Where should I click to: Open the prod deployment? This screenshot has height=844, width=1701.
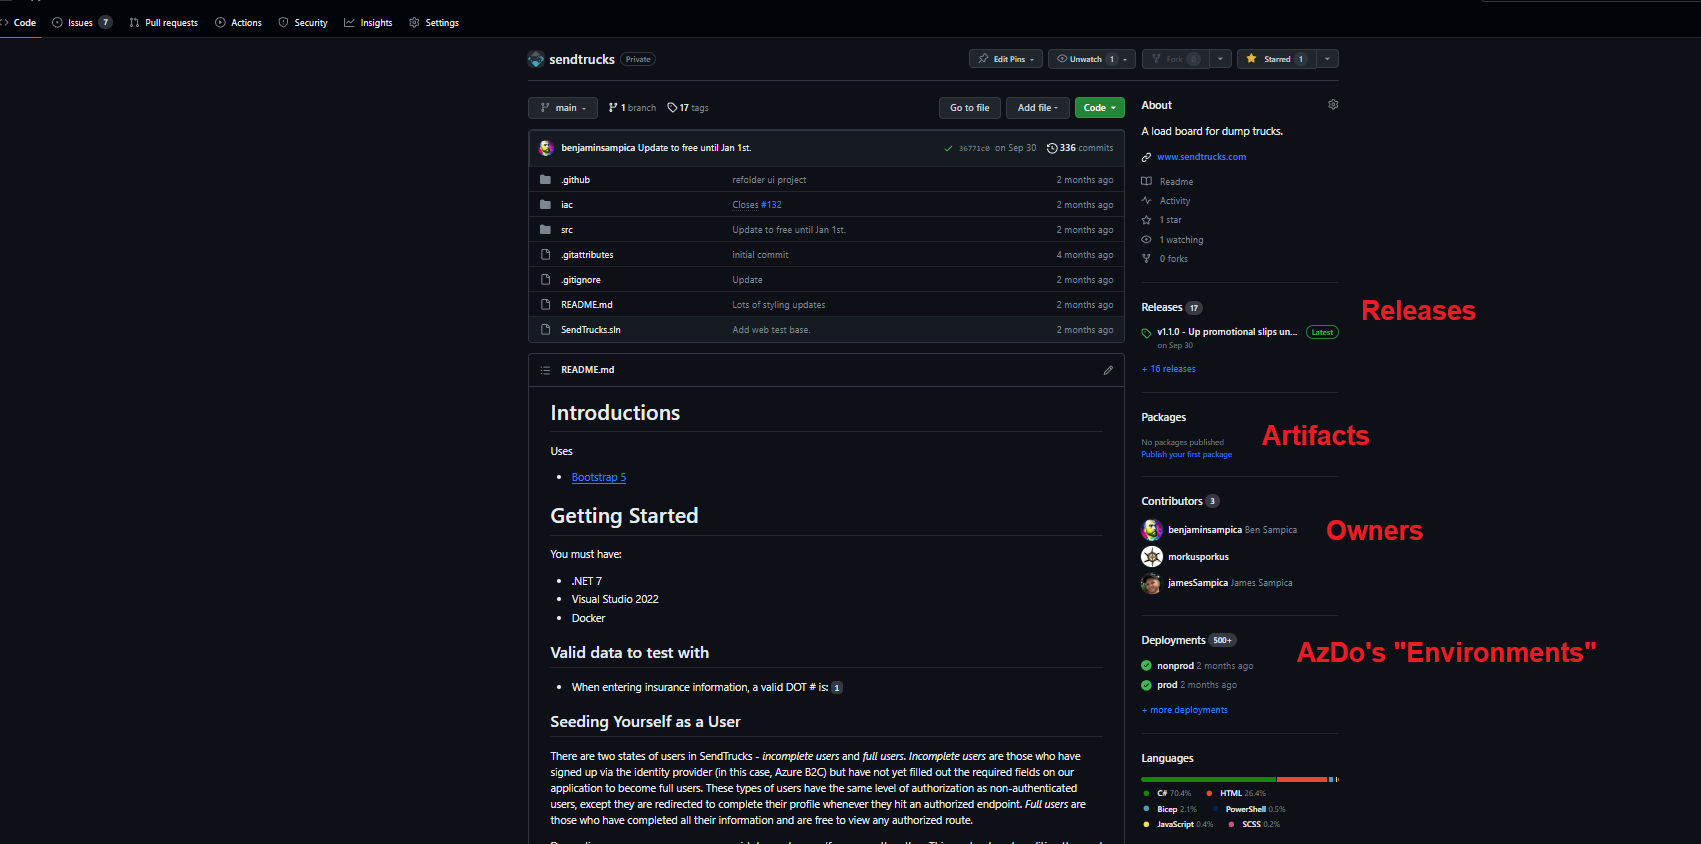[1167, 685]
